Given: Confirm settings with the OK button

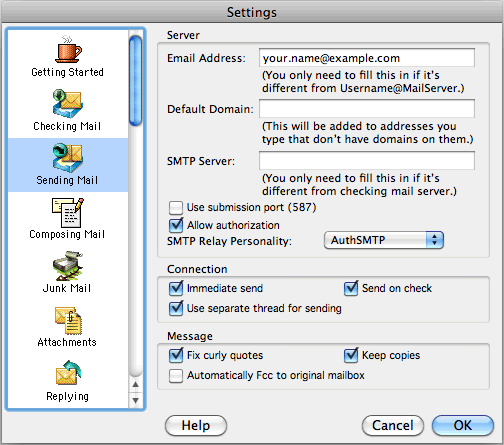Looking at the screenshot, I should coord(463,426).
